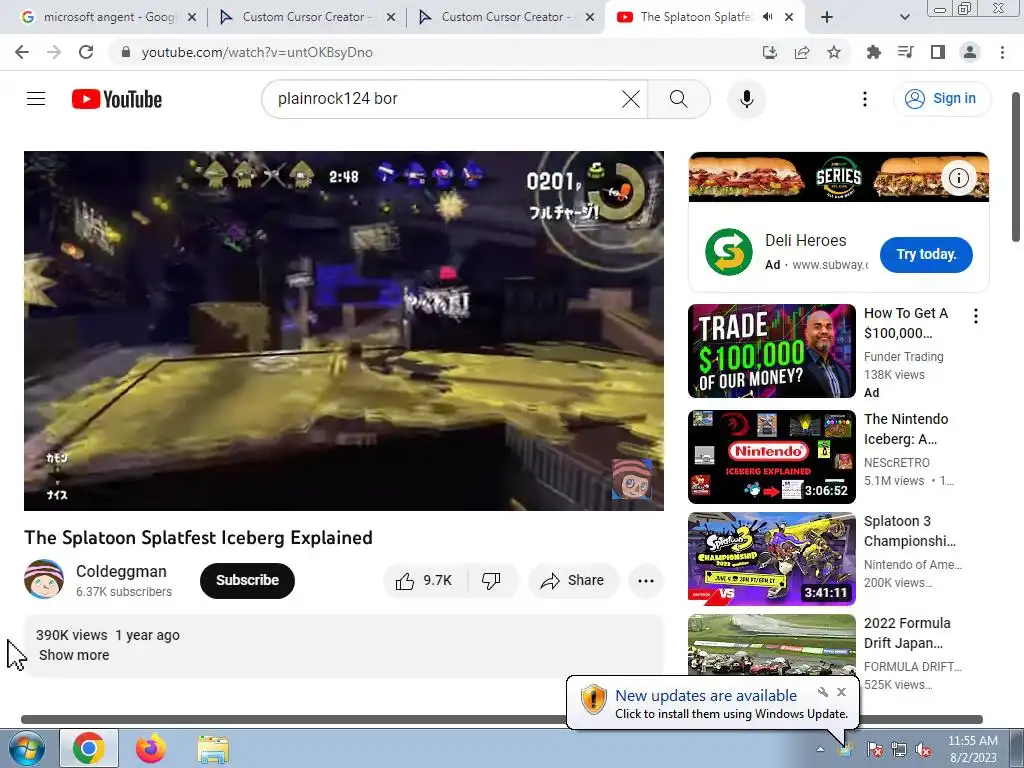
Task: Click Chrome icon in taskbar
Action: 89,748
